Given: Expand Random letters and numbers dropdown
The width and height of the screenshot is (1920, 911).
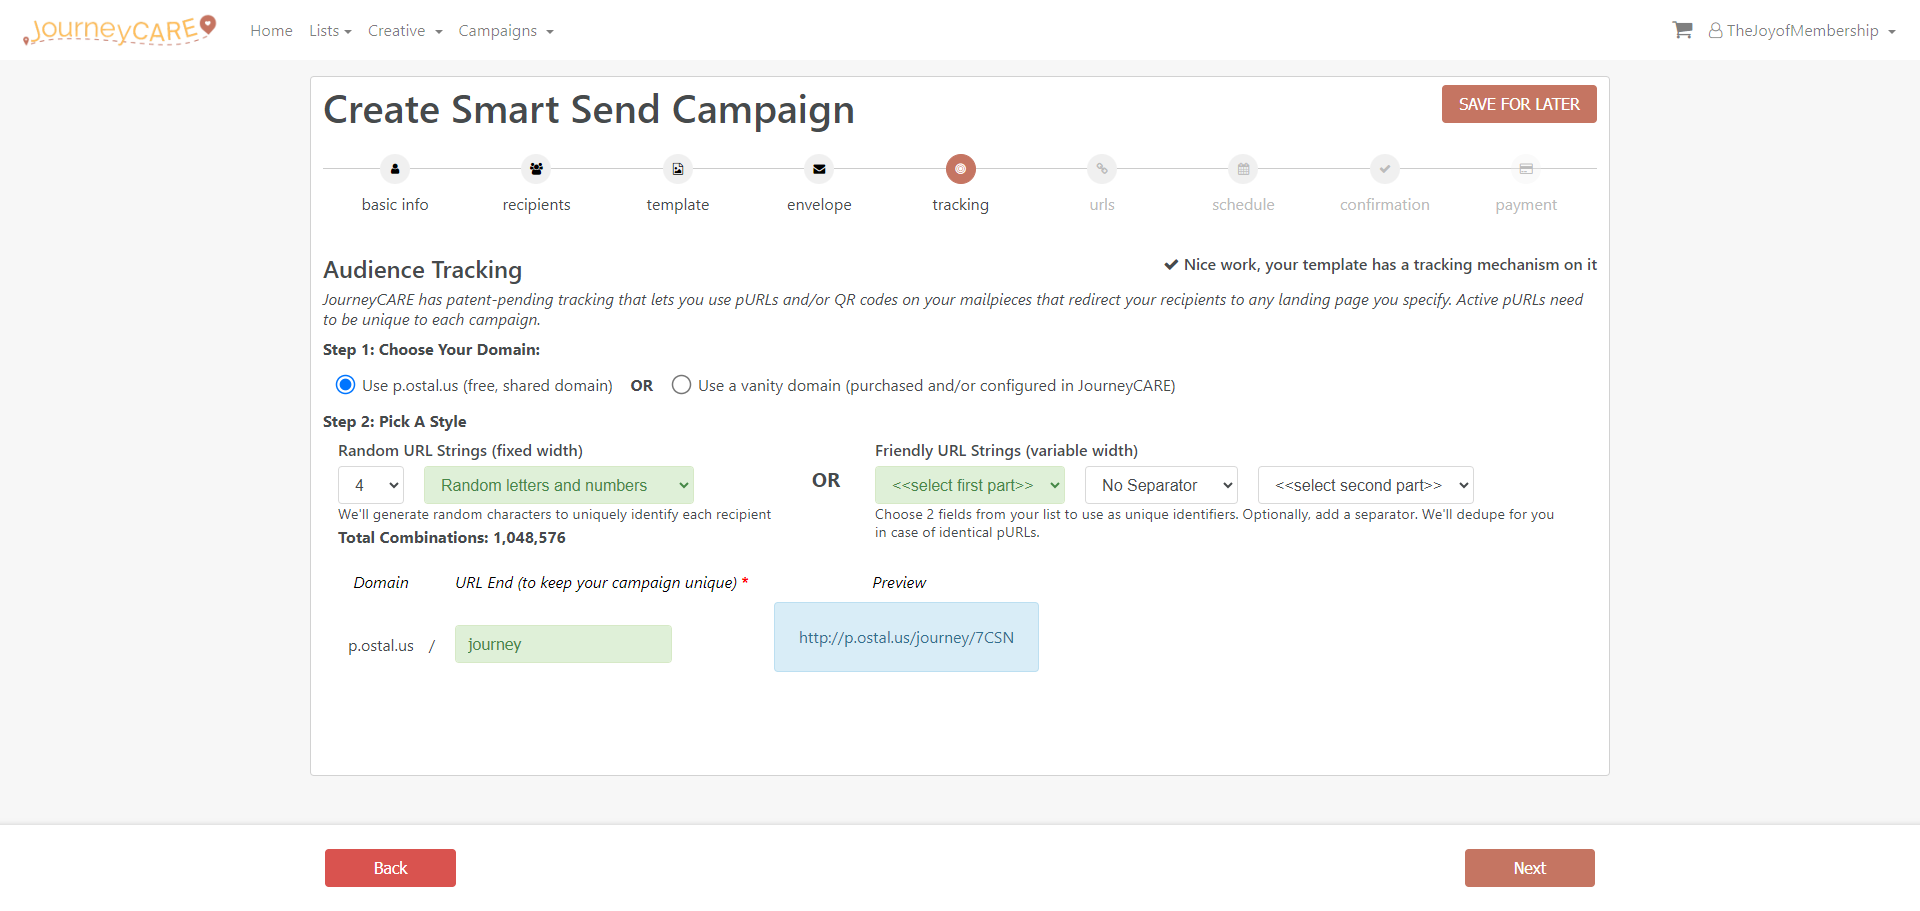Looking at the screenshot, I should coord(559,485).
